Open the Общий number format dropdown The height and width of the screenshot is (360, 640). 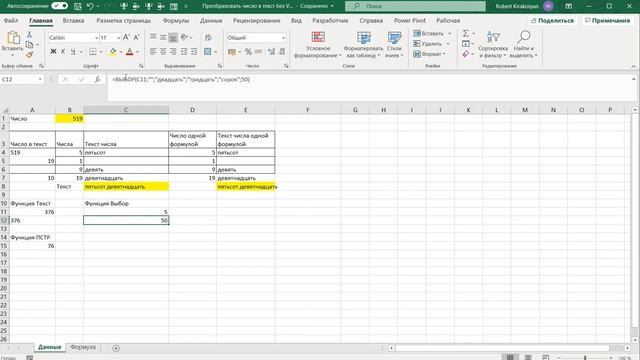coord(283,38)
